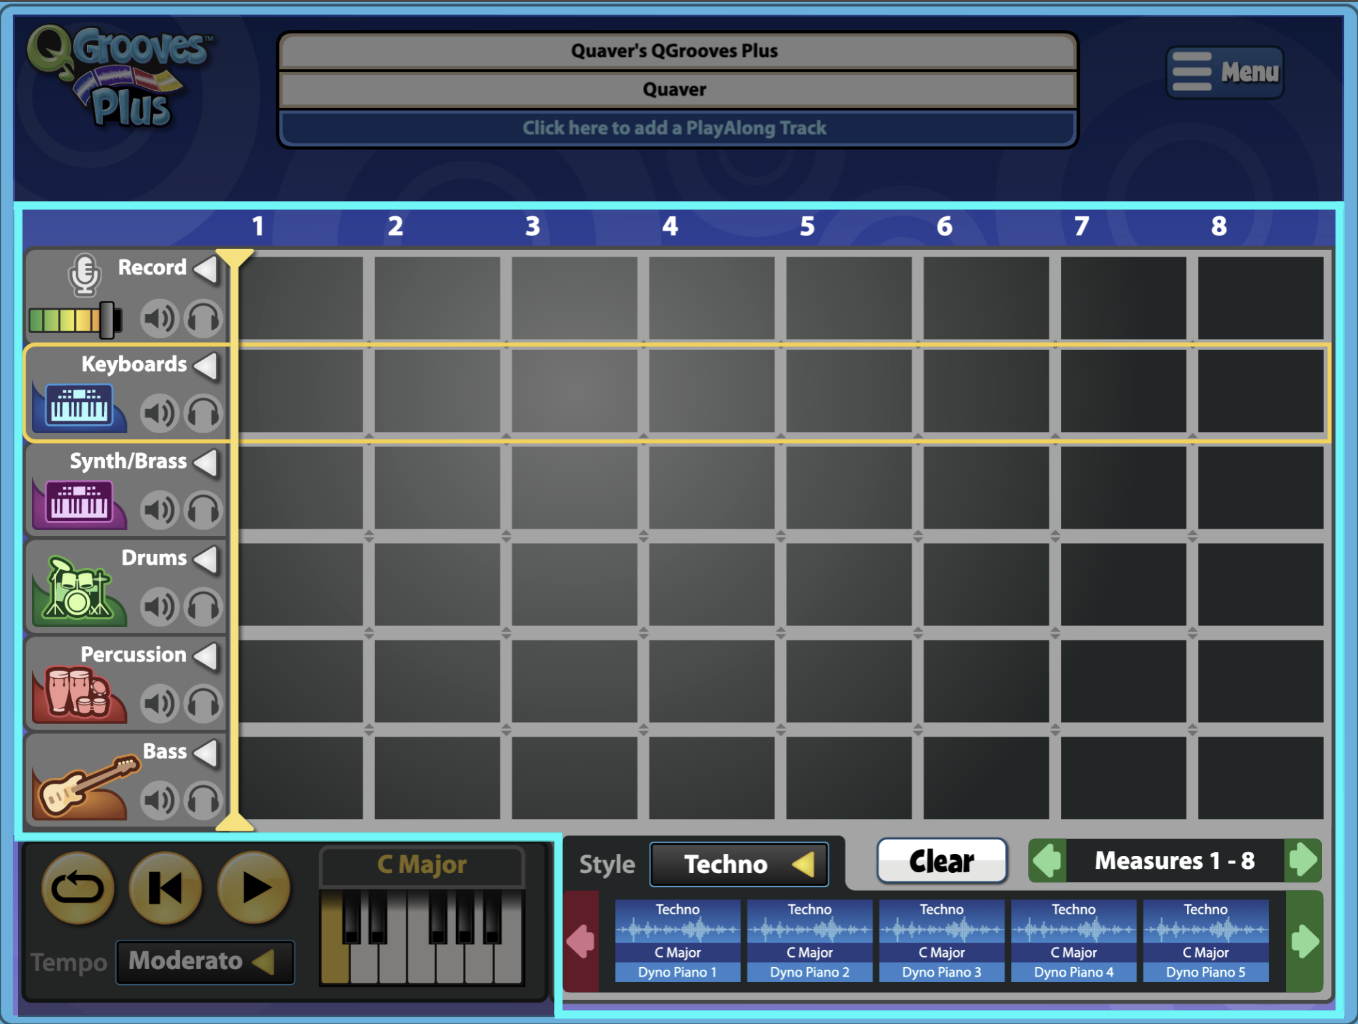Click here to add a PlayAlong Track
The image size is (1358, 1024).
pos(677,128)
